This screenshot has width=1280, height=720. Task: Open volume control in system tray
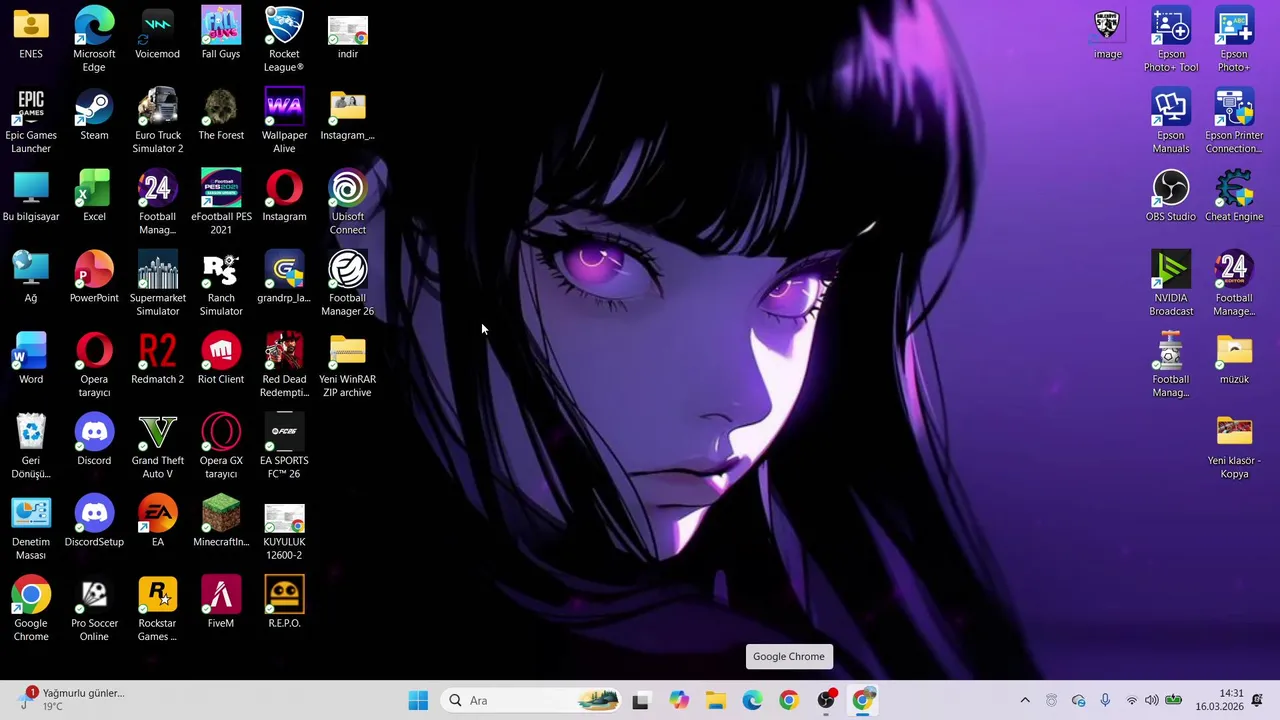click(1152, 700)
